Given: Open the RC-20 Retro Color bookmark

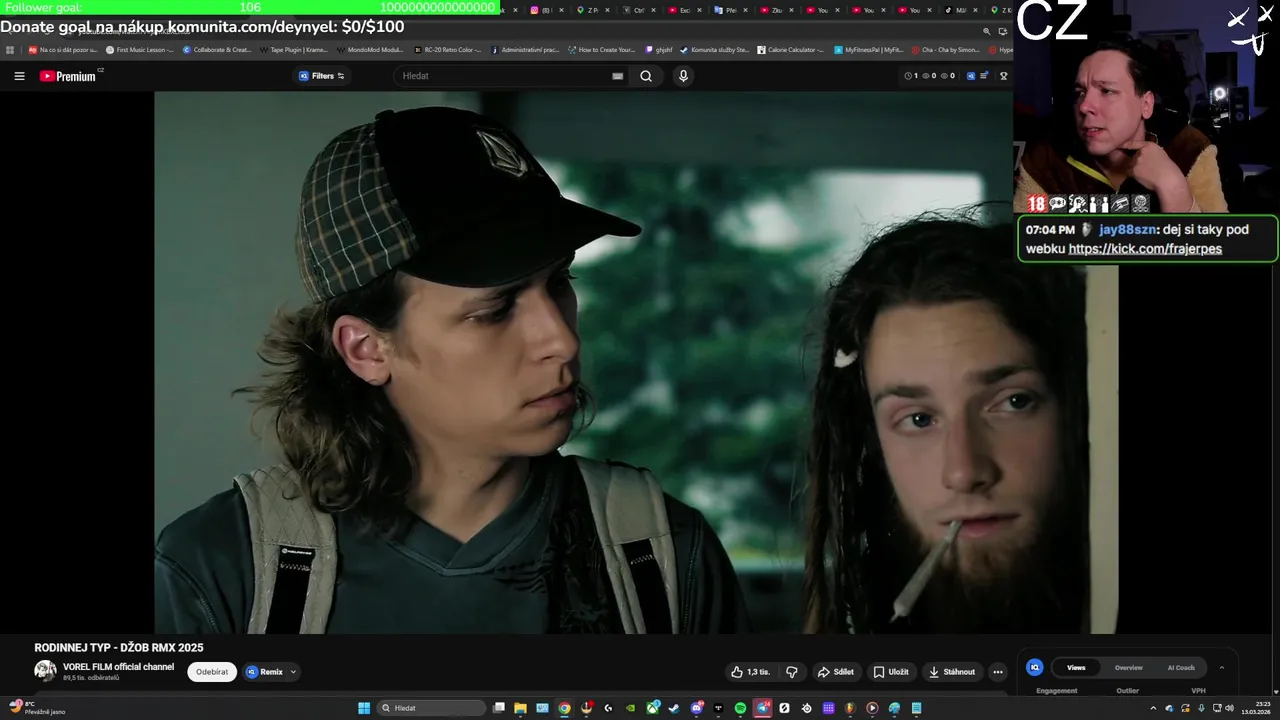Looking at the screenshot, I should point(447,49).
